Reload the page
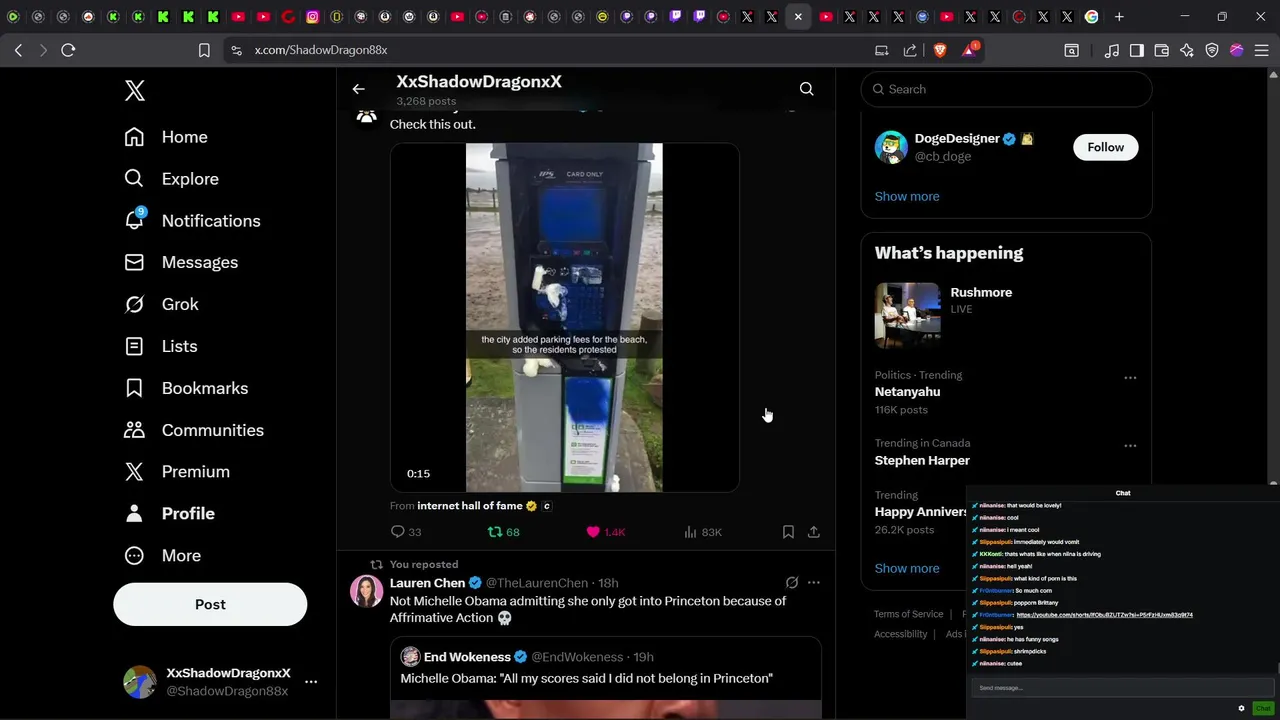Image resolution: width=1280 pixels, height=720 pixels. click(68, 50)
